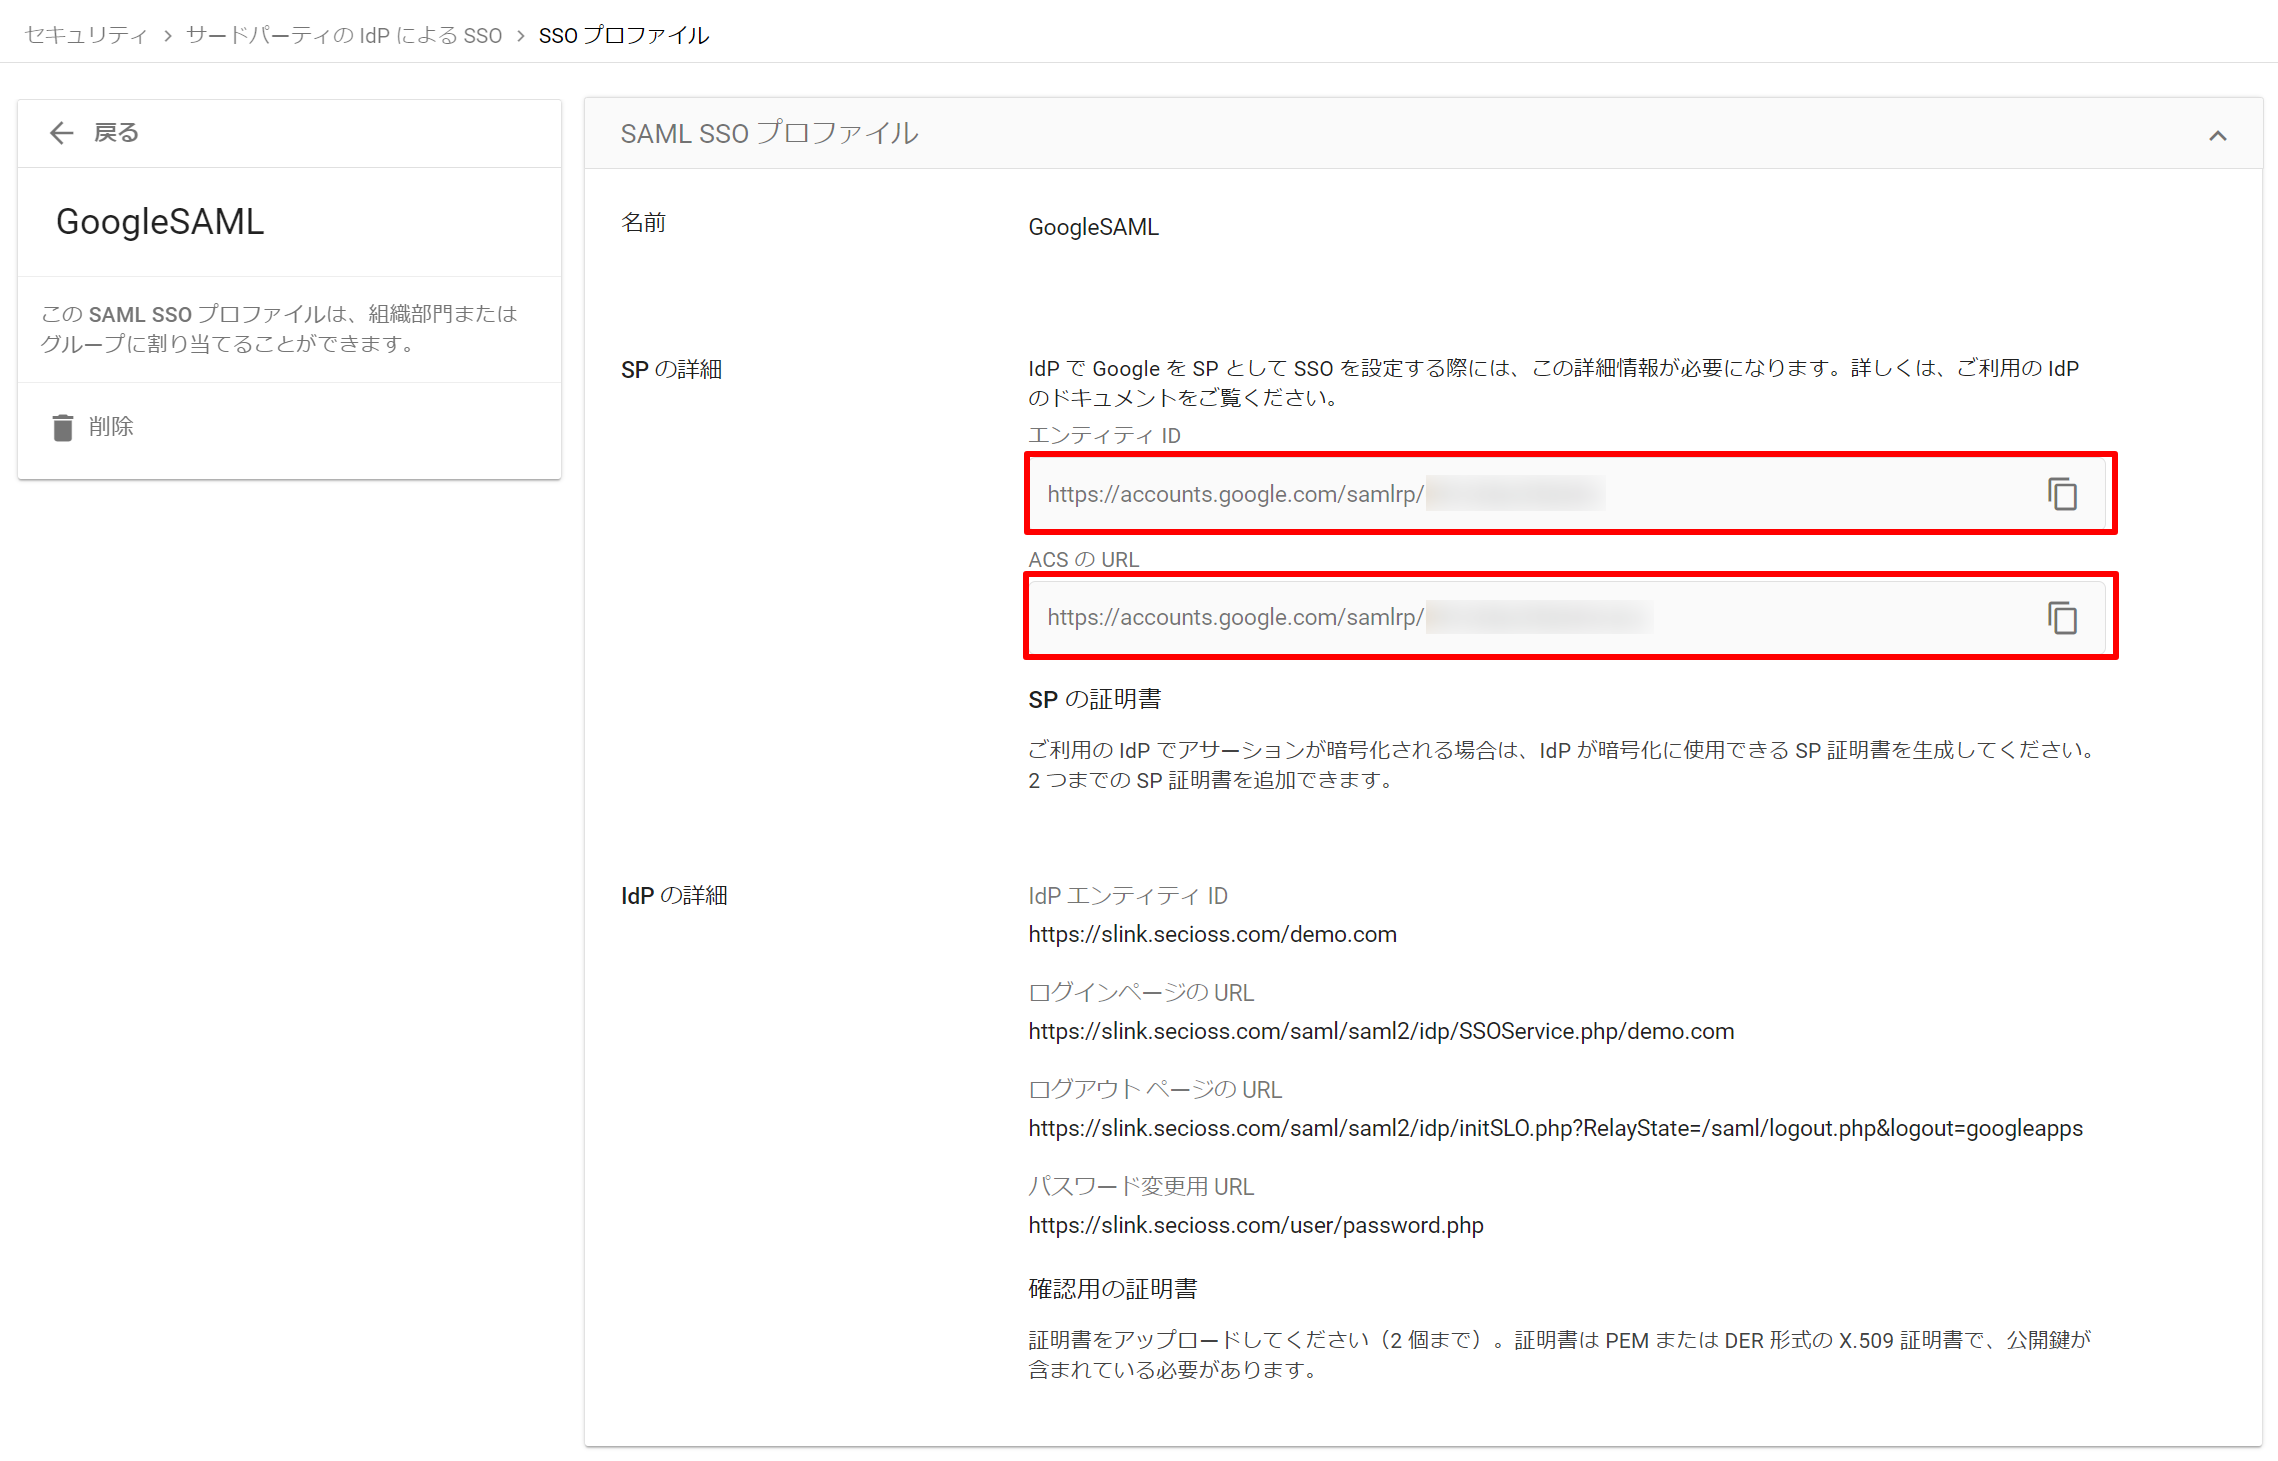Viewport: 2278px width, 1461px height.
Task: Click the SP の証明書 heading
Action: (1095, 699)
